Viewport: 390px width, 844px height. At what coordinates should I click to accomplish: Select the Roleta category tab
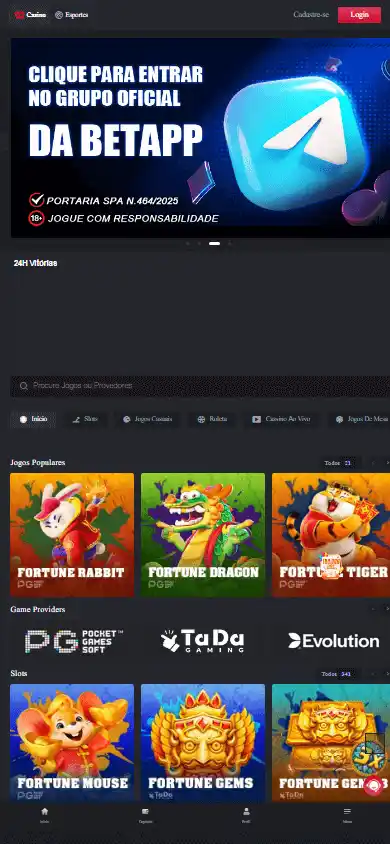(212, 419)
